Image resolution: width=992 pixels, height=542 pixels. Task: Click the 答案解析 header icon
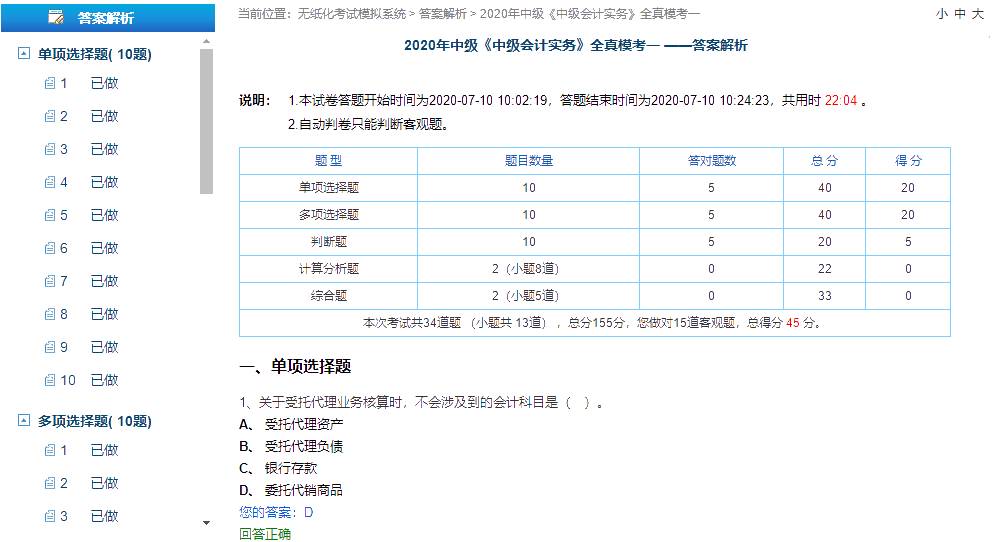coord(56,17)
